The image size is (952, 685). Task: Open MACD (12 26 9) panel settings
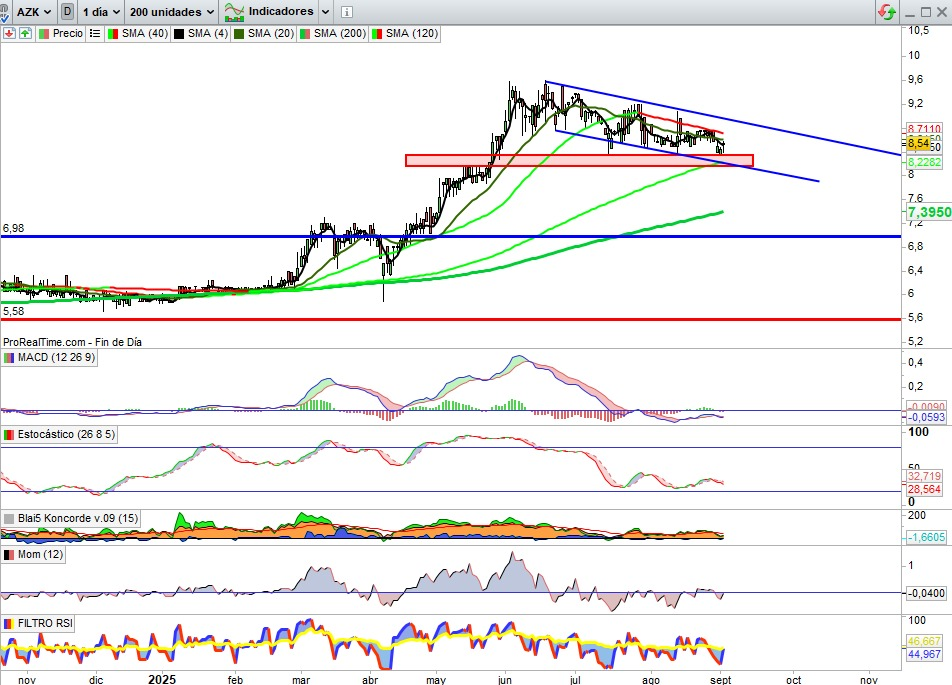pyautogui.click(x=50, y=357)
